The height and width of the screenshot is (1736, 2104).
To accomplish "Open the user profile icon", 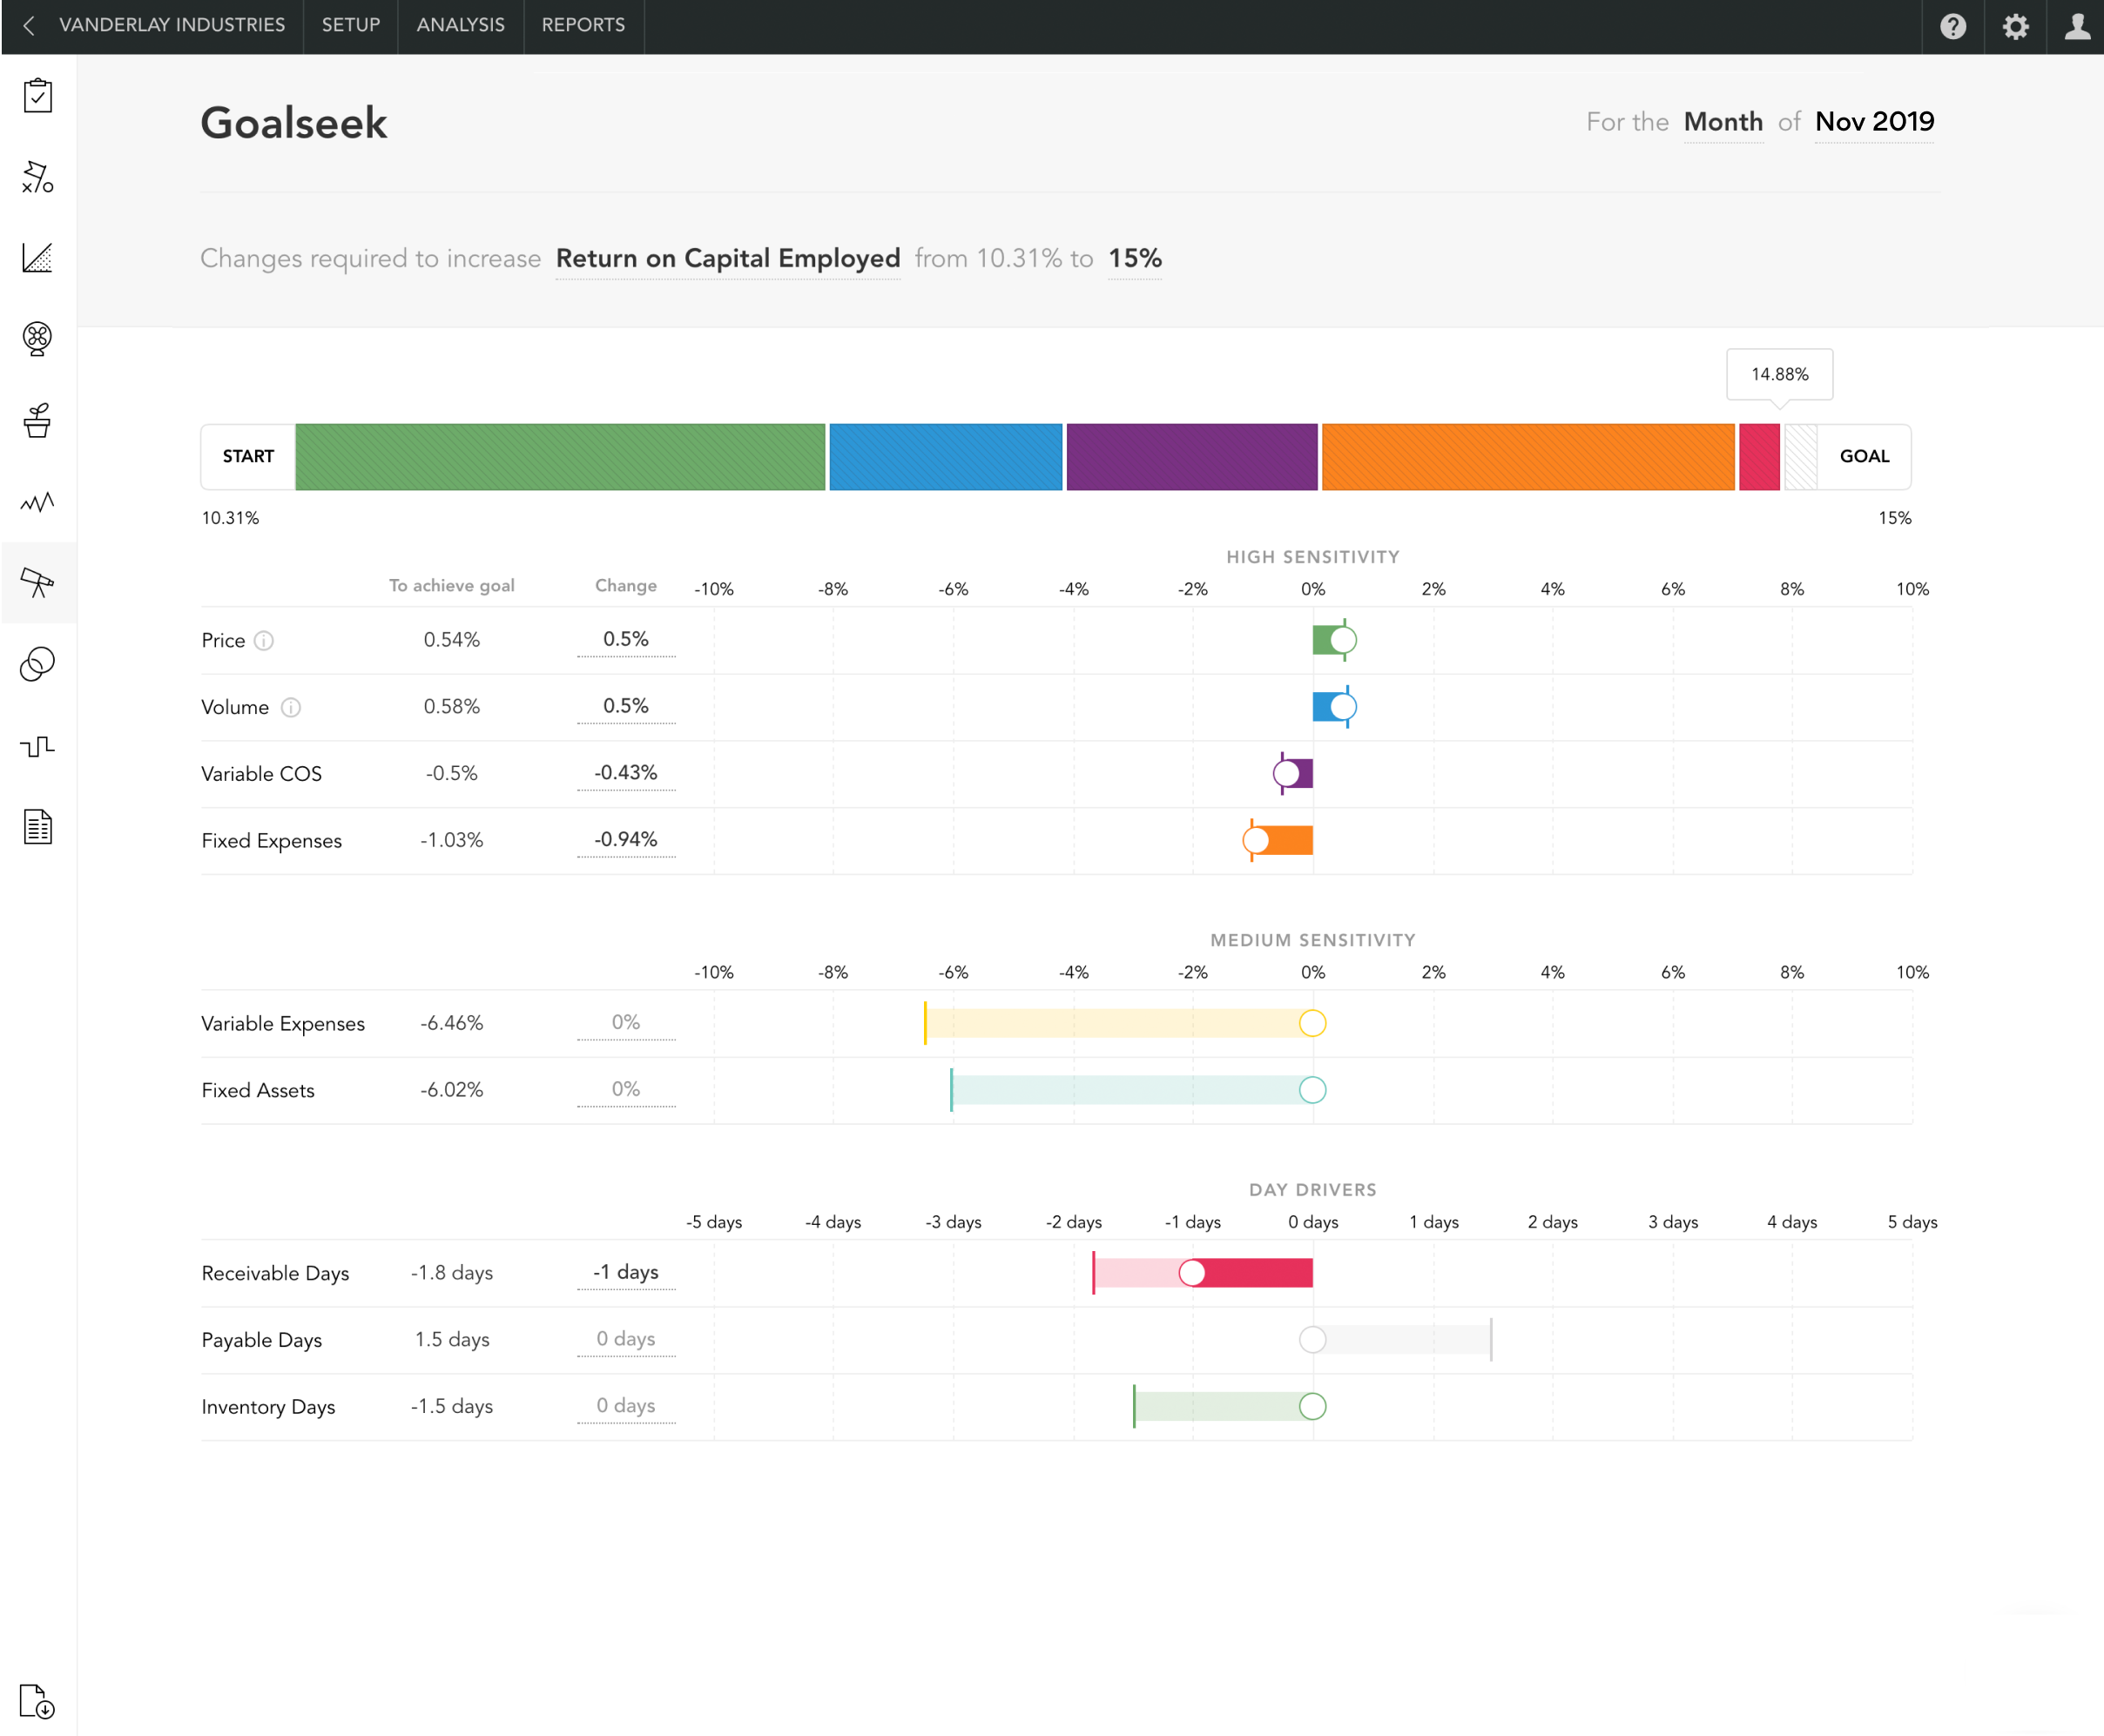I will (x=2077, y=26).
